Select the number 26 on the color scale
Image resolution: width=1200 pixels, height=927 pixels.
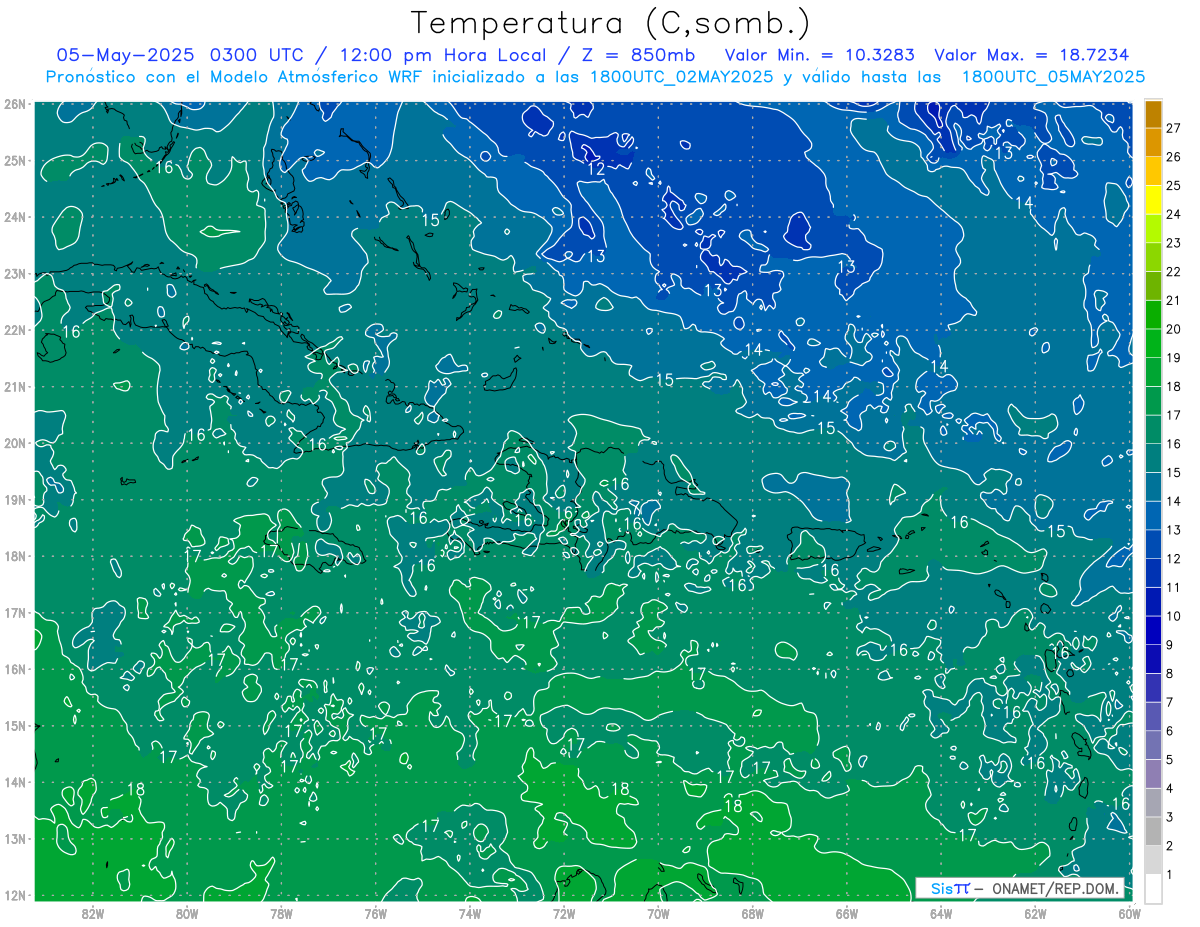[x=1173, y=157]
